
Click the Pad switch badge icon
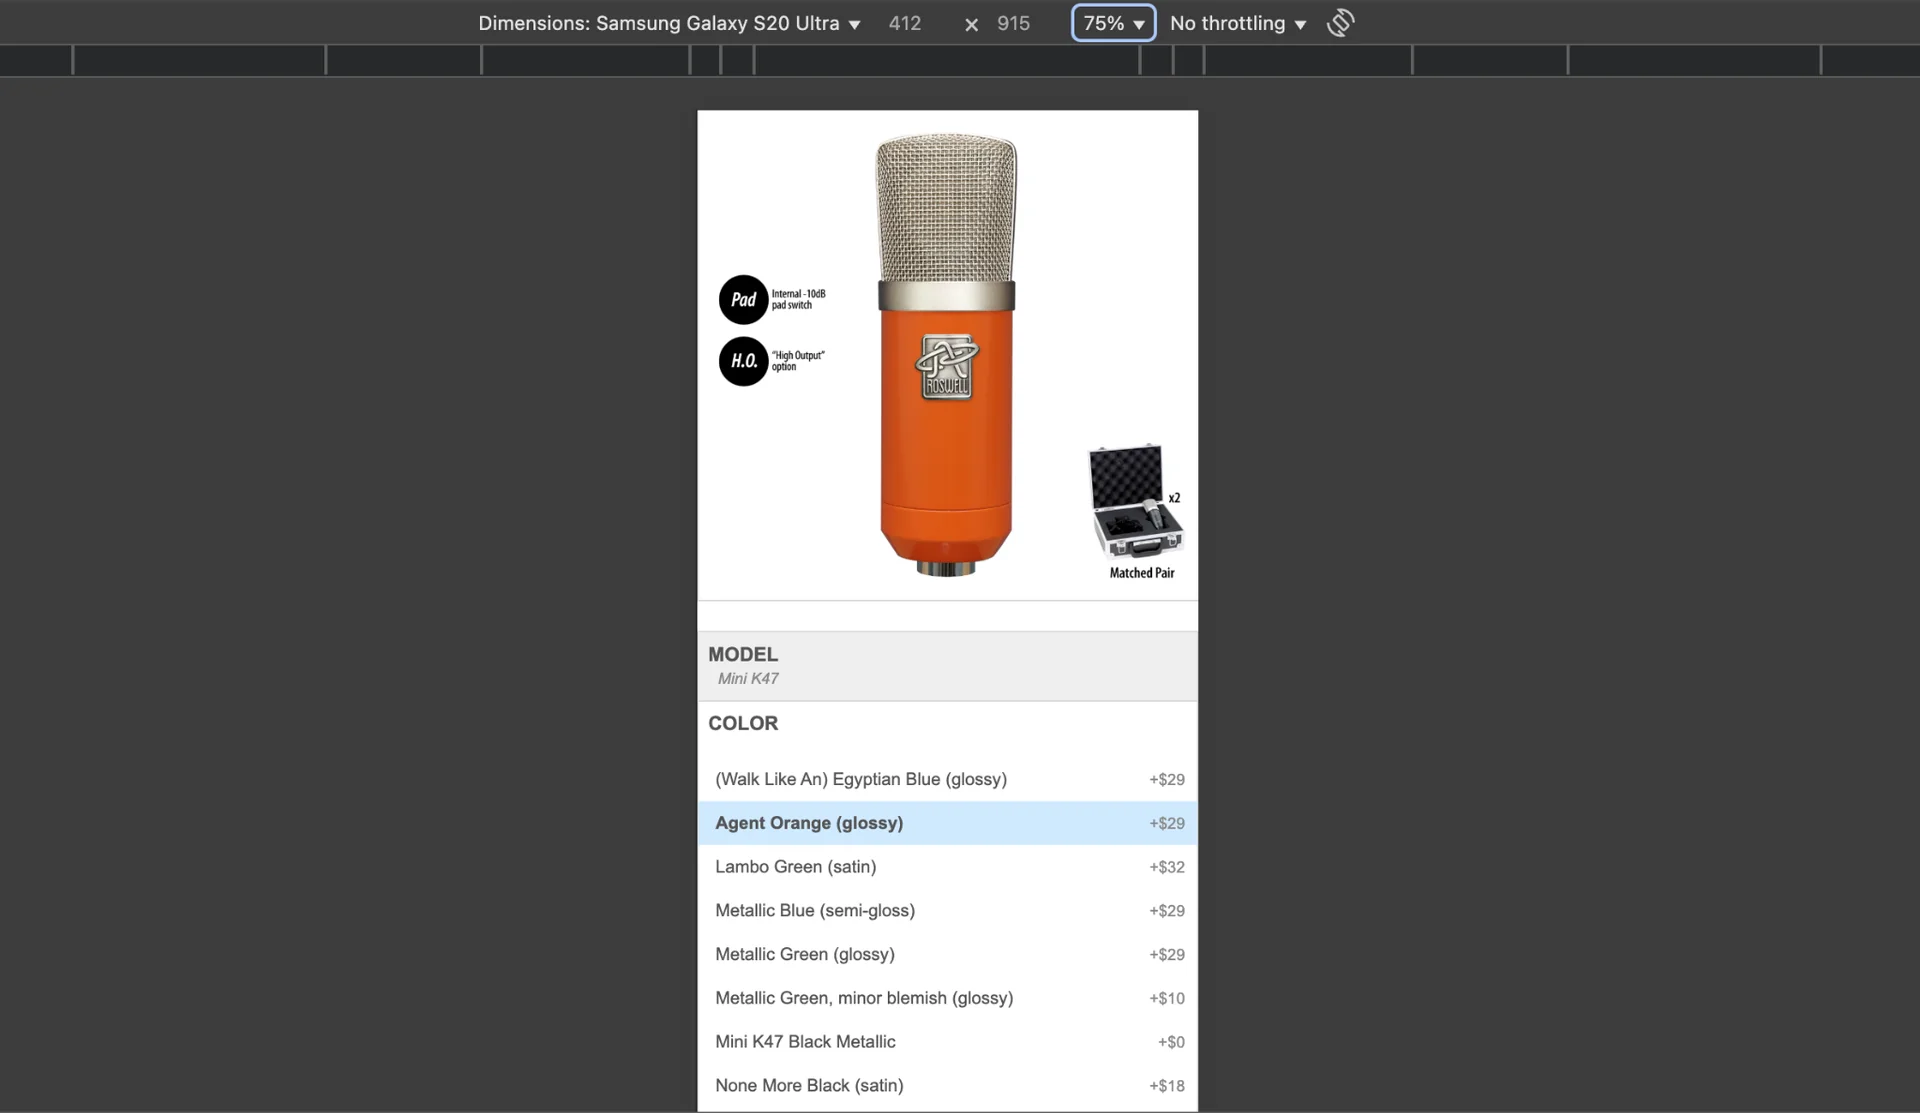point(743,300)
